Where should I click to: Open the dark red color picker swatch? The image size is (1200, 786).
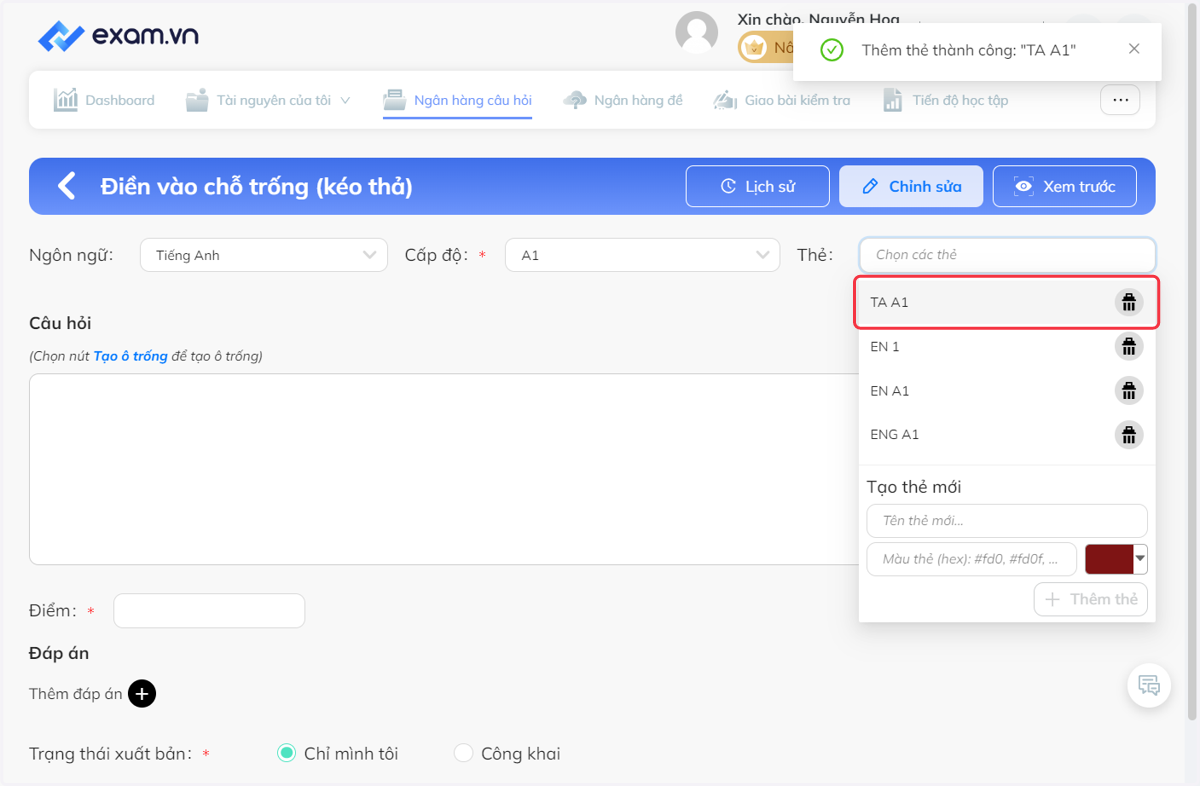click(1116, 559)
